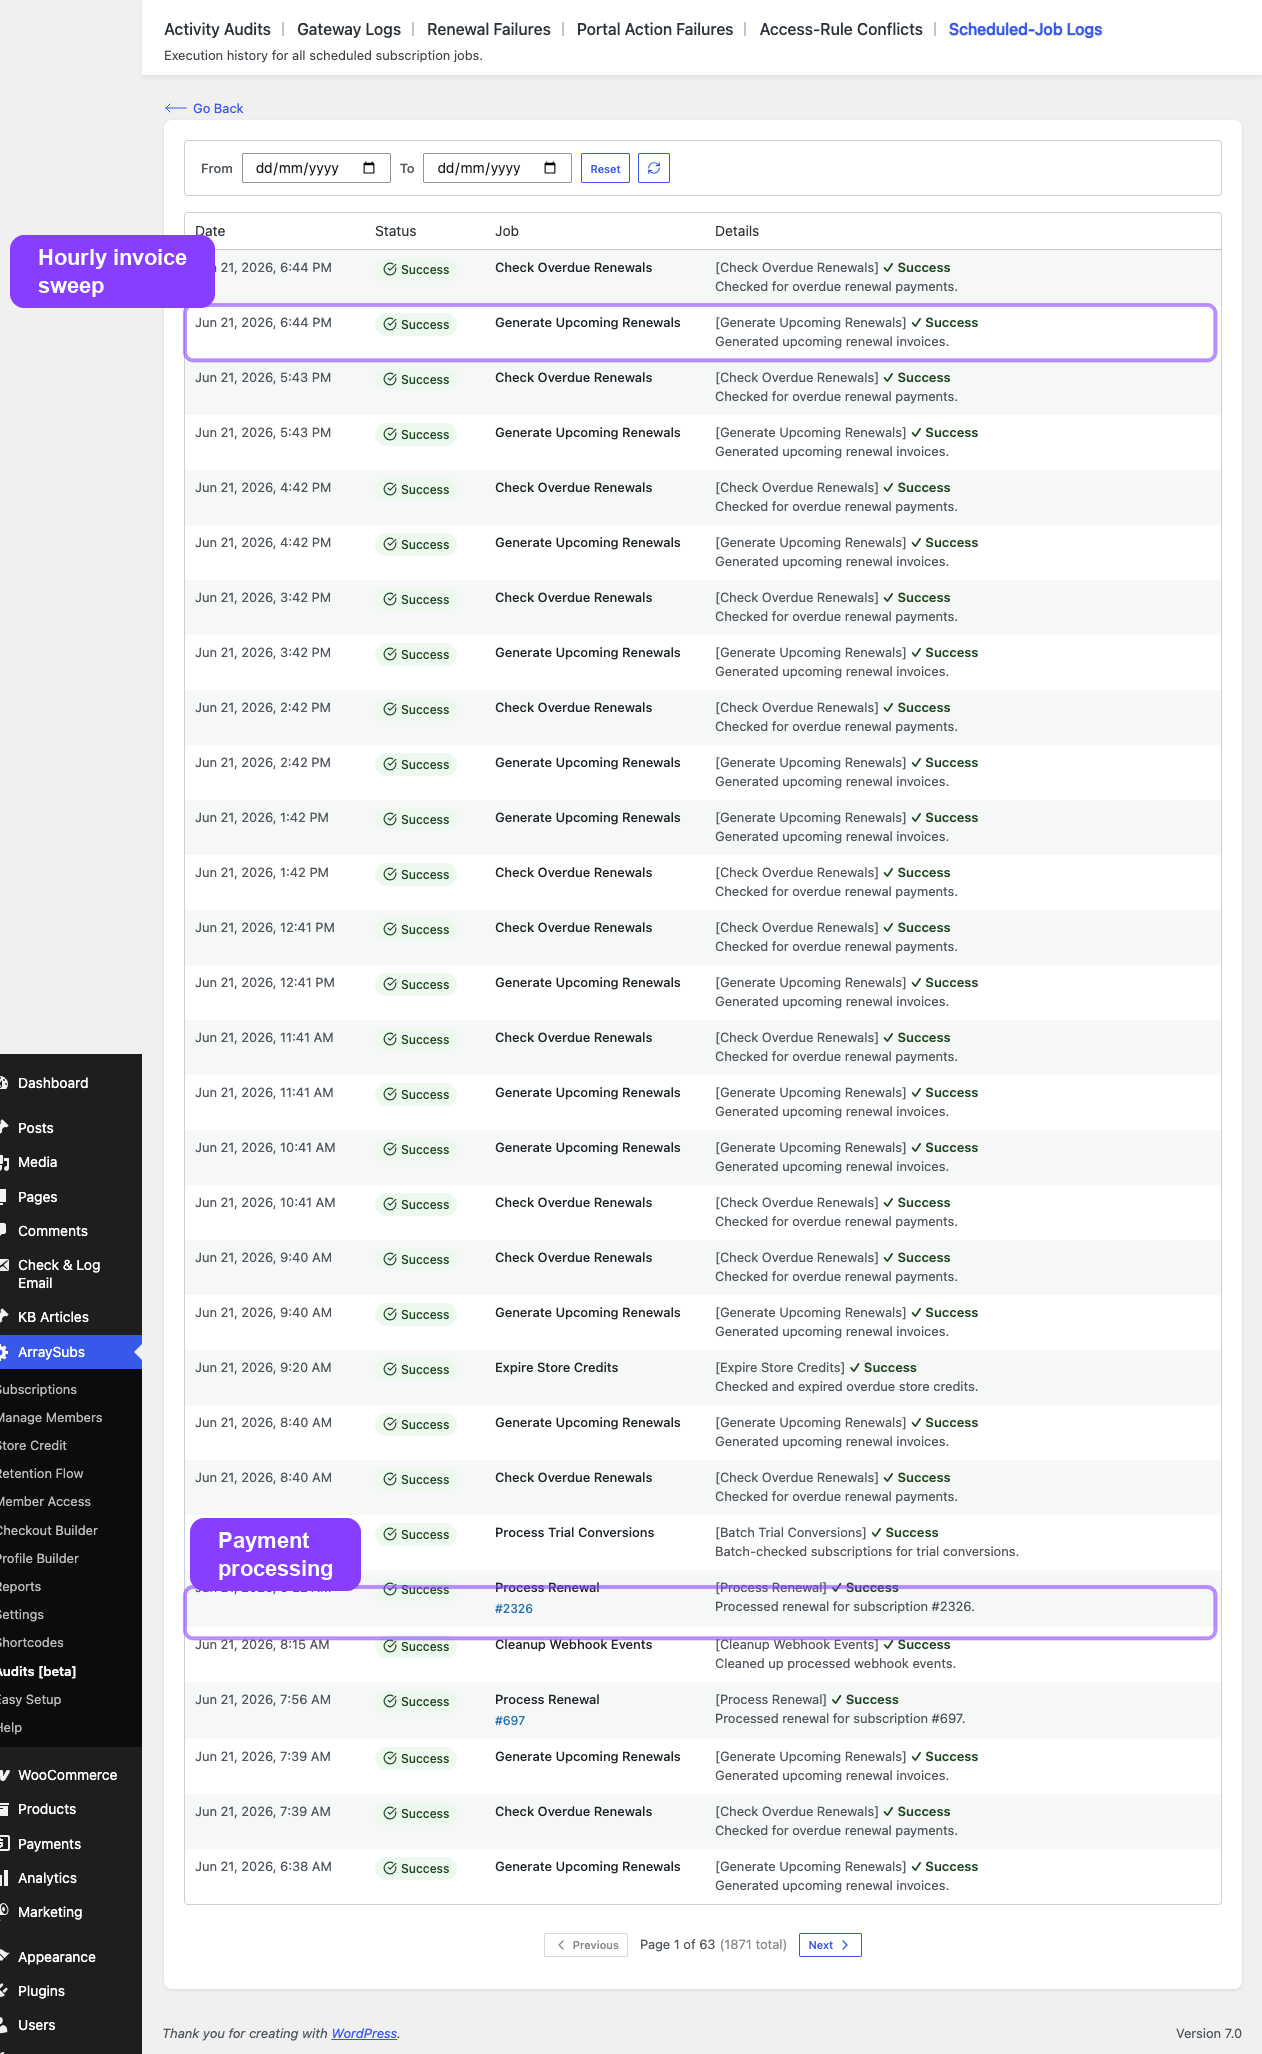Click the ArraySubs gear icon
The height and width of the screenshot is (2054, 1262).
(4, 1352)
